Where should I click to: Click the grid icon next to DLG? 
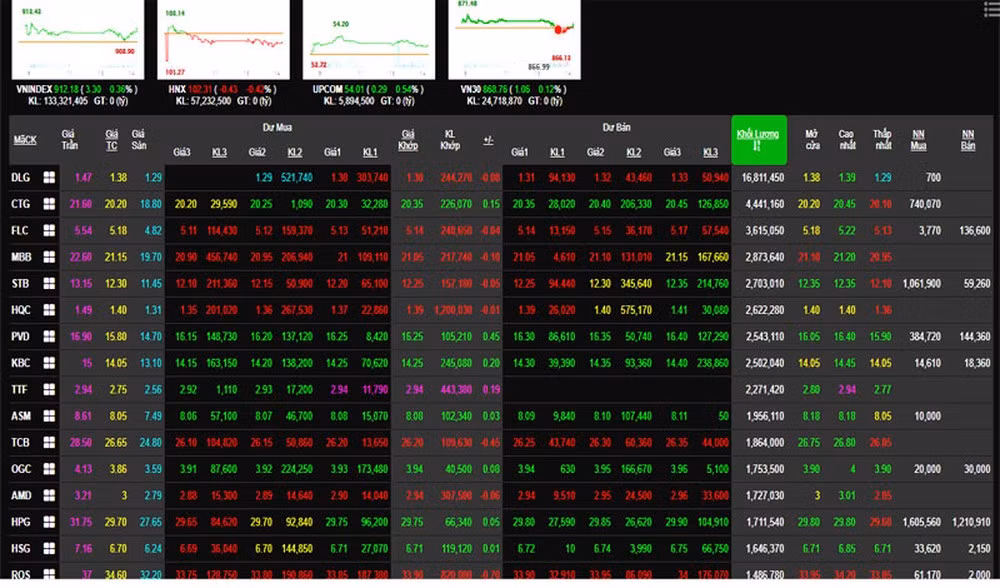pyautogui.click(x=47, y=177)
